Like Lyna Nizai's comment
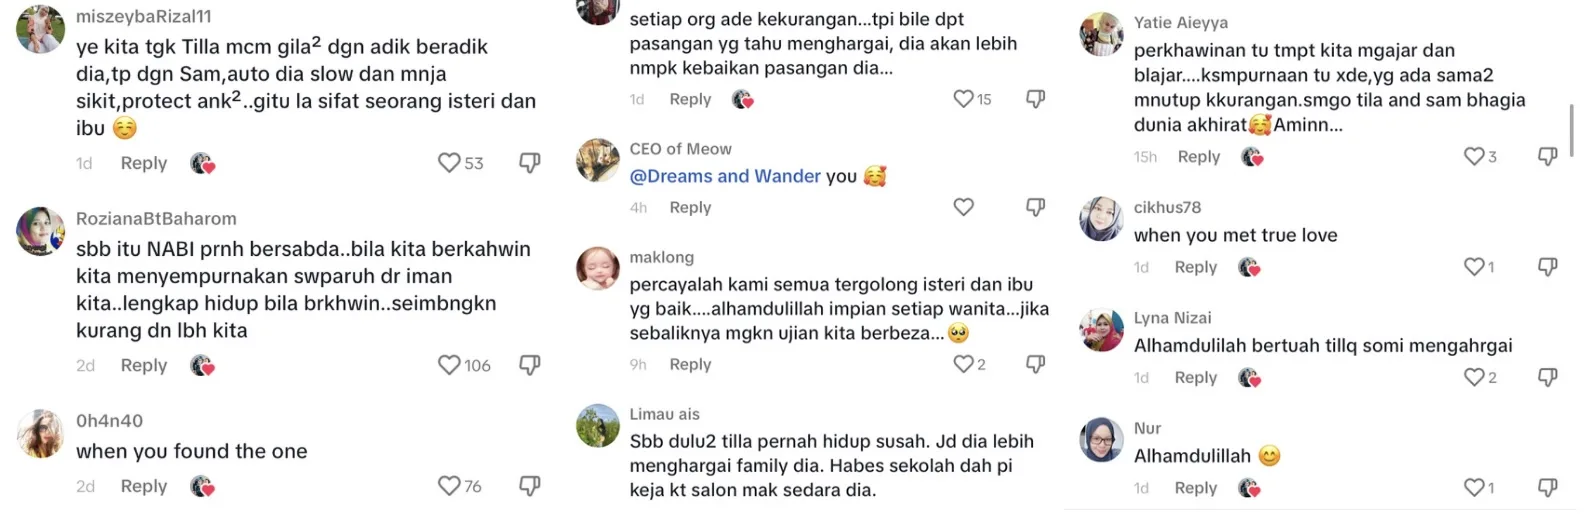The width and height of the screenshot is (1590, 529). click(1474, 377)
